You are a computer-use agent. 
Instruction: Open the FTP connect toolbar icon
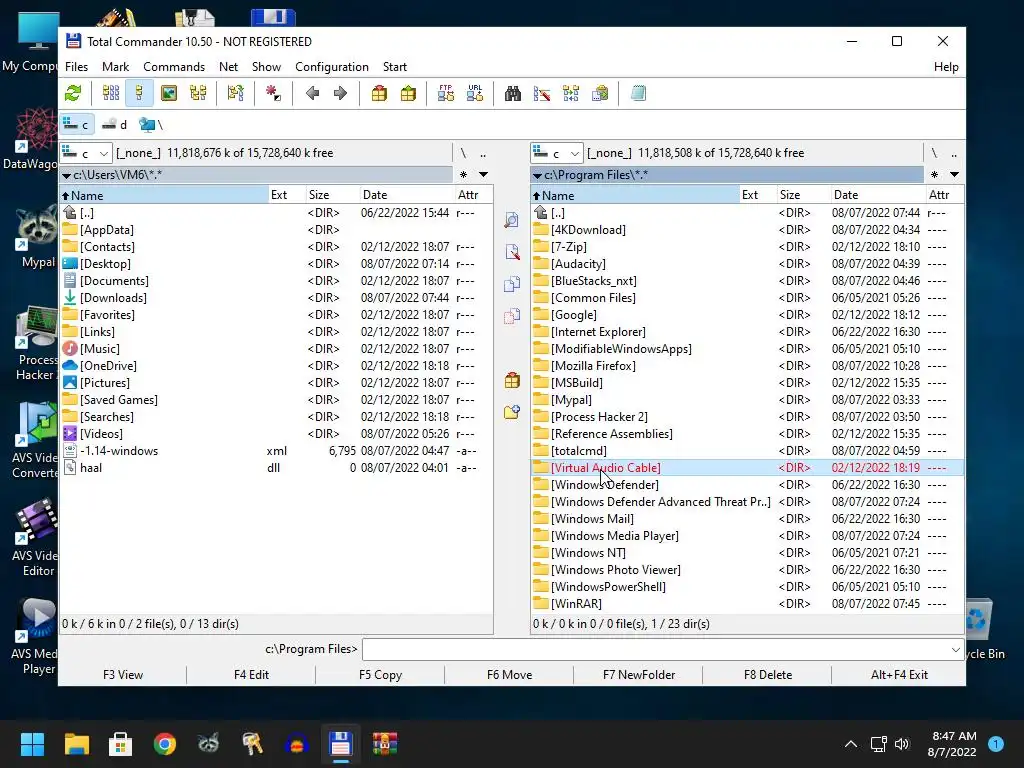446,93
